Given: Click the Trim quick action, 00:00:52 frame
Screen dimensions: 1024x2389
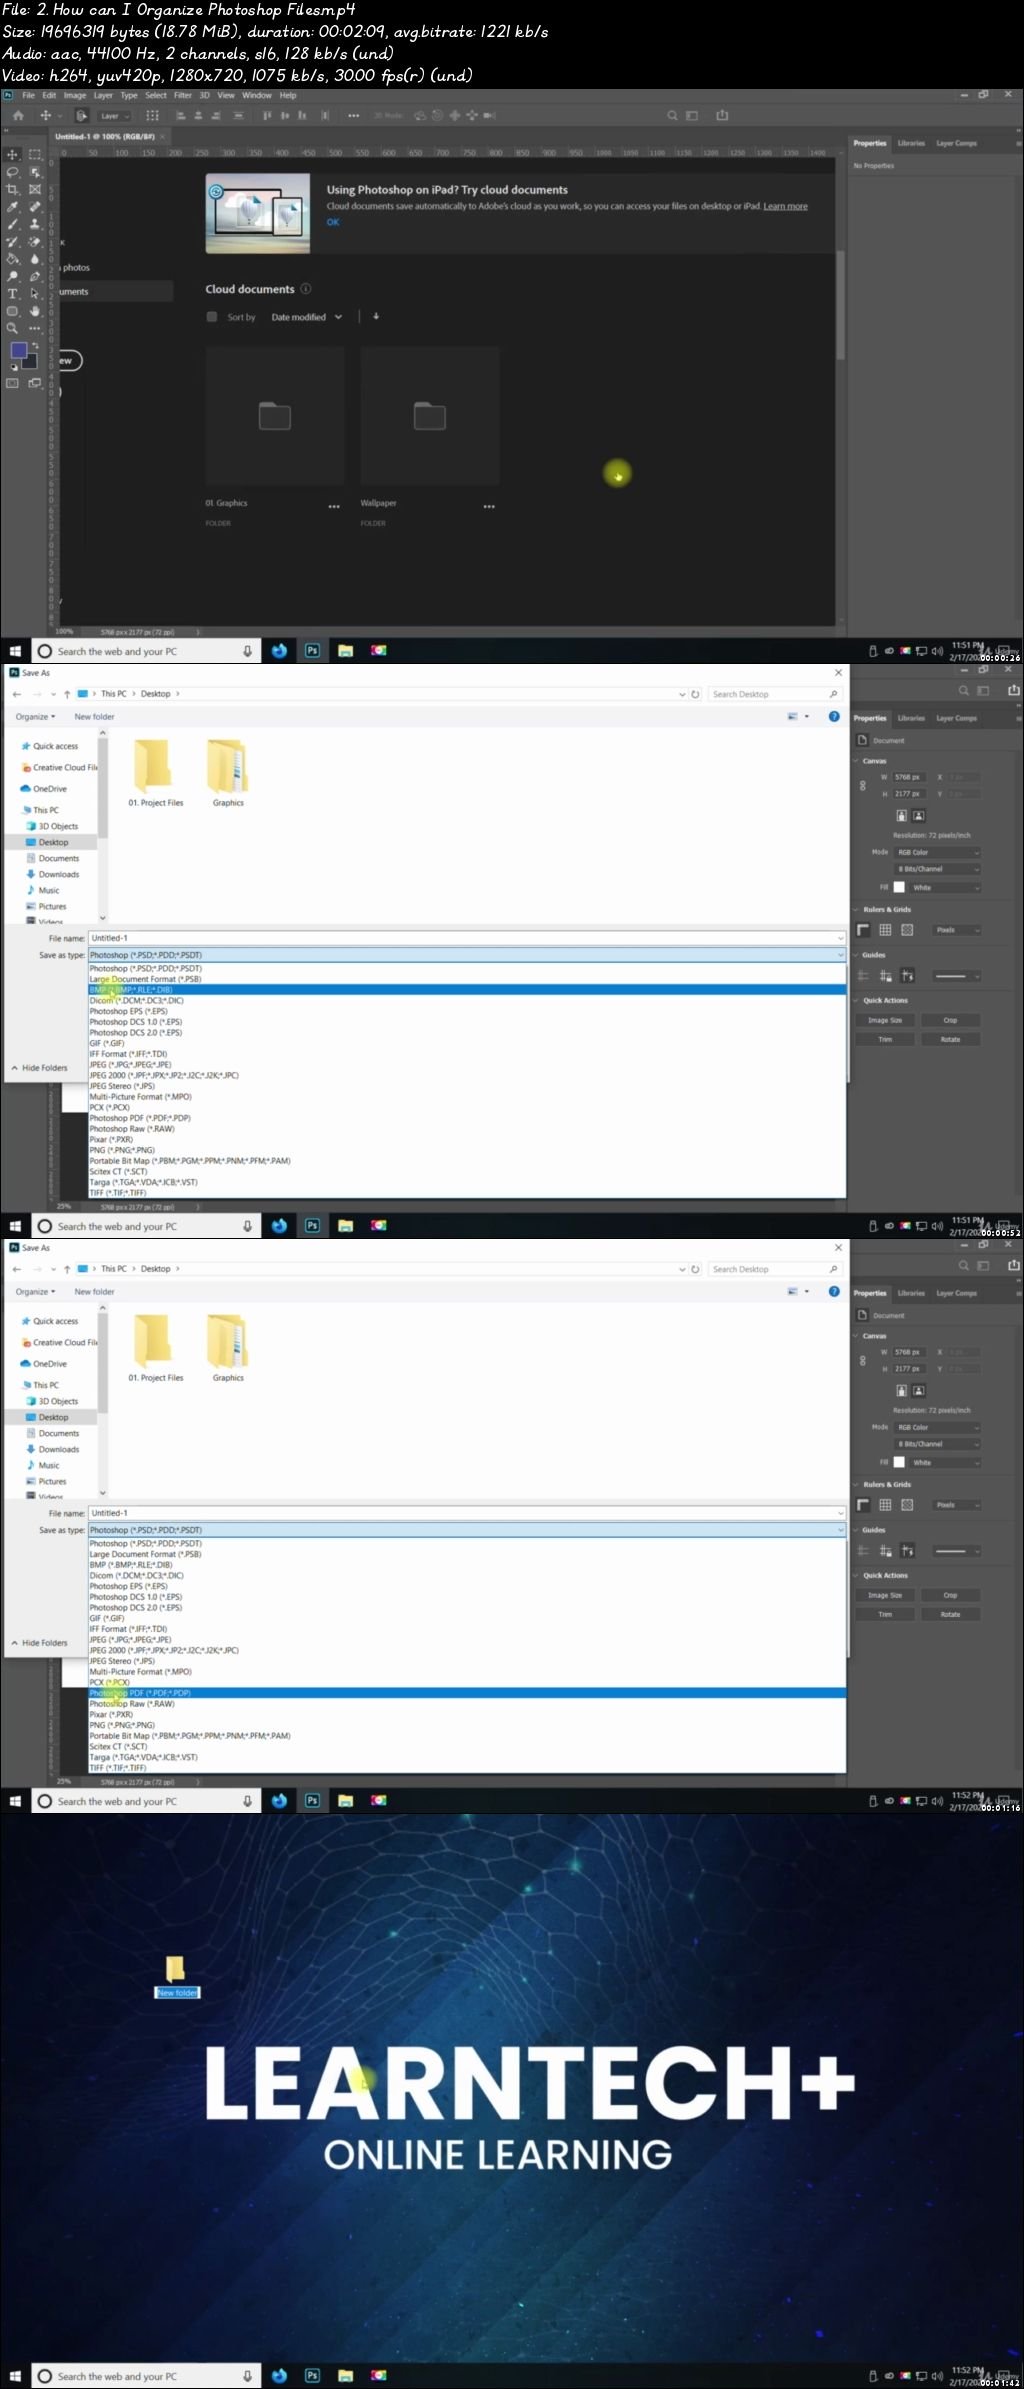Looking at the screenshot, I should pyautogui.click(x=885, y=1040).
